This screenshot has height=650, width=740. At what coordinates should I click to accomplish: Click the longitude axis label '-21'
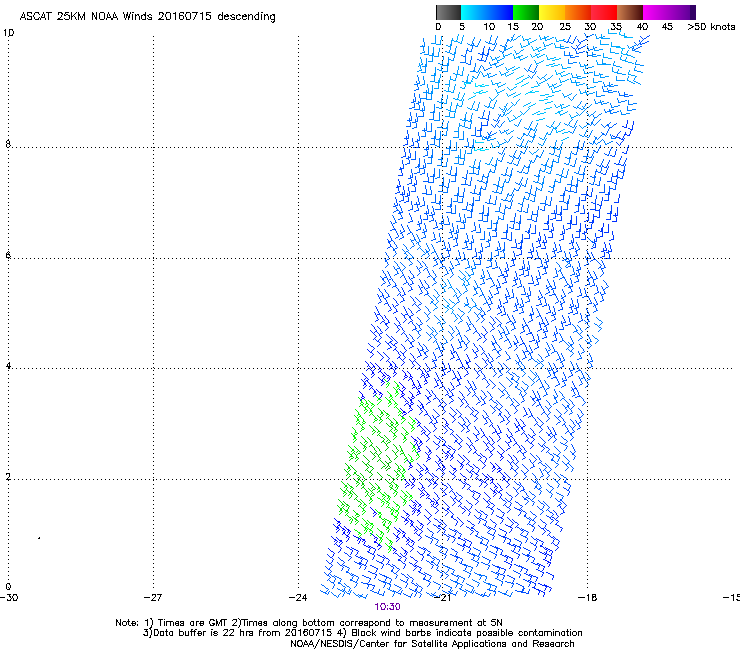click(442, 598)
